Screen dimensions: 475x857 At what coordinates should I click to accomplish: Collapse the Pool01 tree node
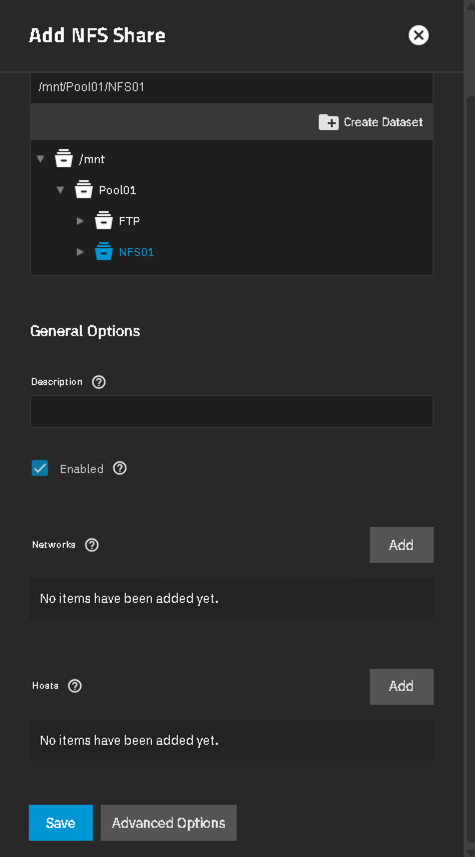coord(60,190)
